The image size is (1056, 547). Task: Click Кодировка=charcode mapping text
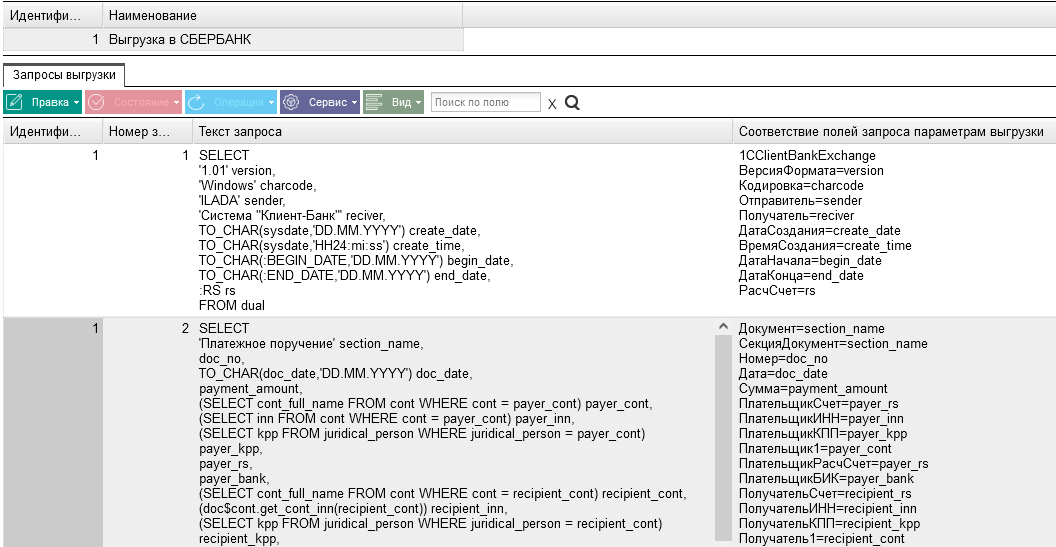pos(801,185)
